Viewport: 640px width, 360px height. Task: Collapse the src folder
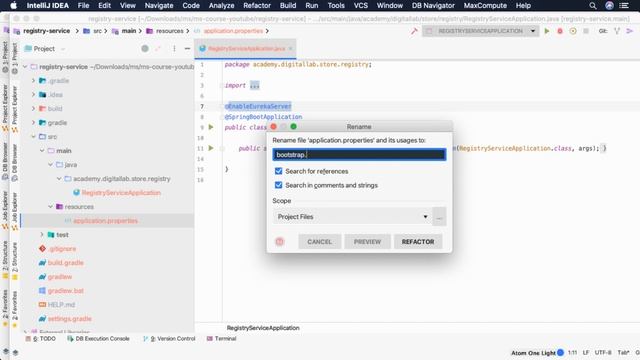[33, 137]
